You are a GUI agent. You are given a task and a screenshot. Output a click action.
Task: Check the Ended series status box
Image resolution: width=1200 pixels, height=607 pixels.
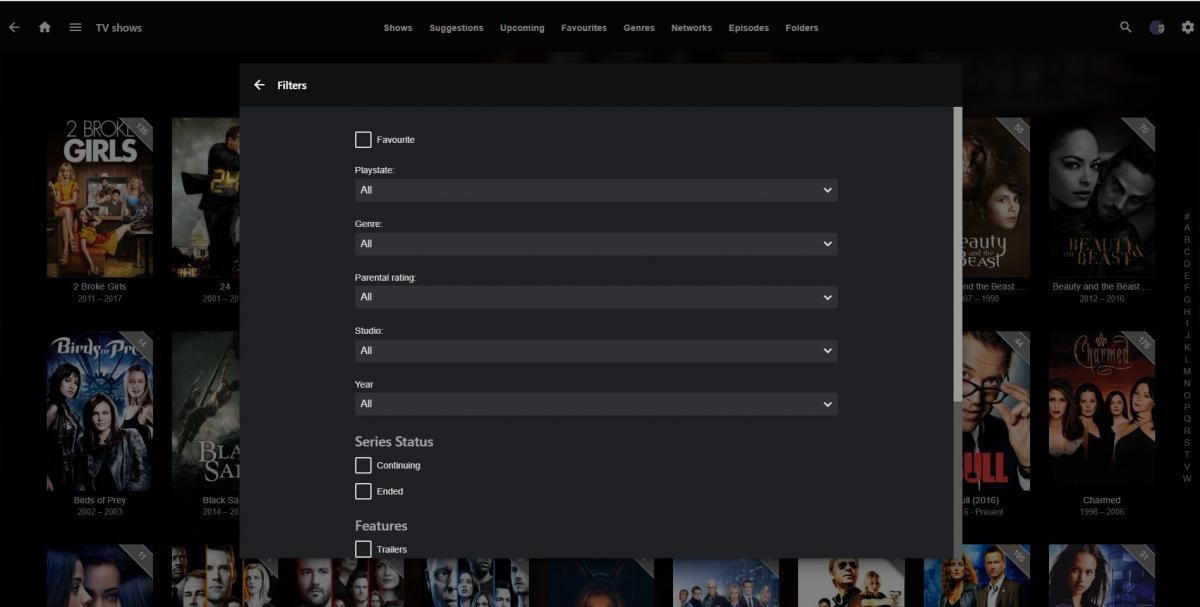(x=363, y=491)
